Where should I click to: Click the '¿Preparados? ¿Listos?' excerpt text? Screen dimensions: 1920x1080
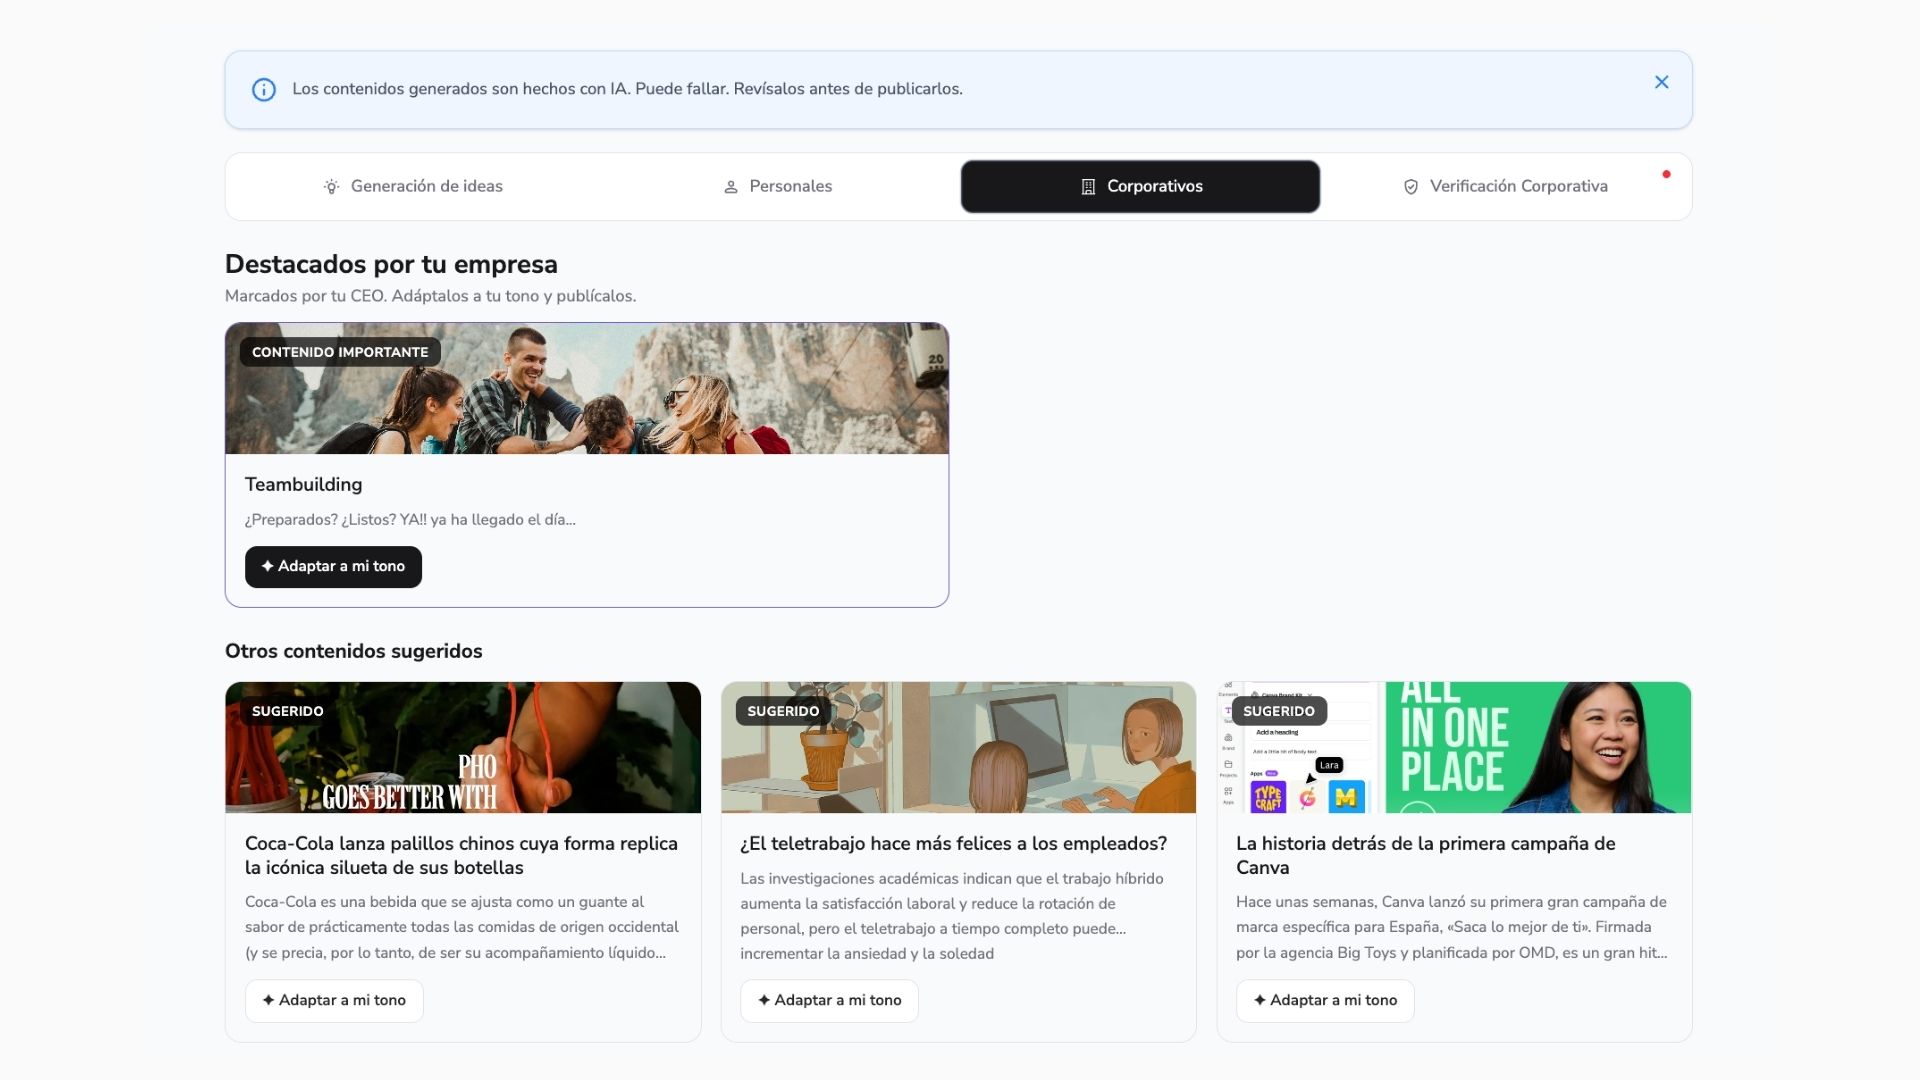410,520
